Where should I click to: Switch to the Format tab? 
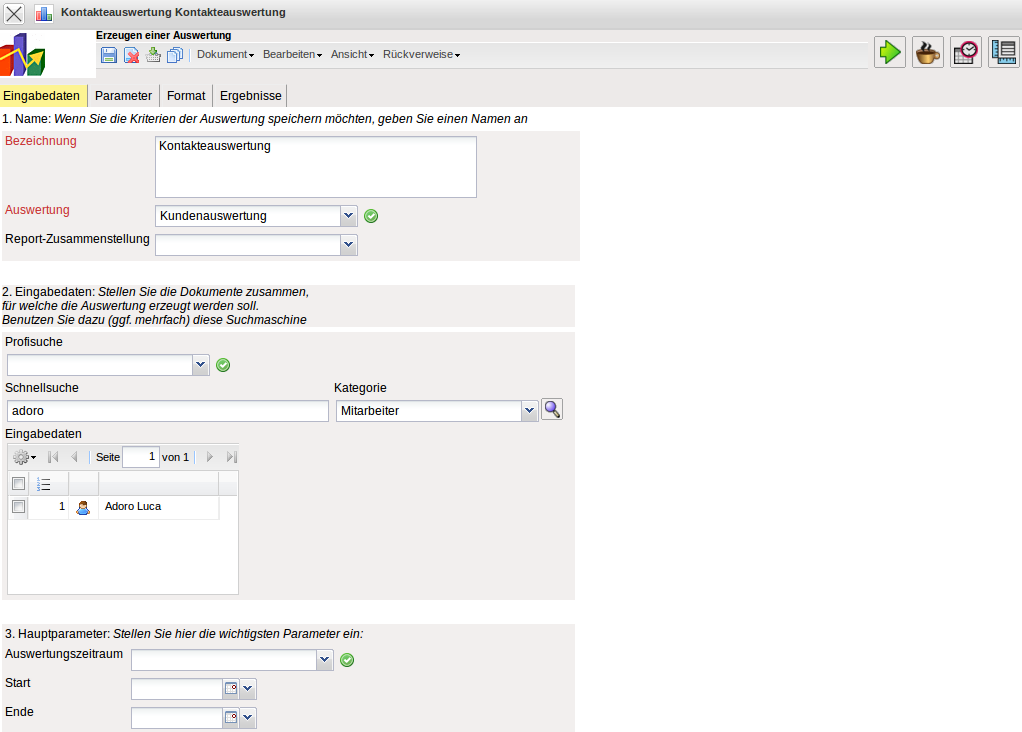tap(186, 96)
